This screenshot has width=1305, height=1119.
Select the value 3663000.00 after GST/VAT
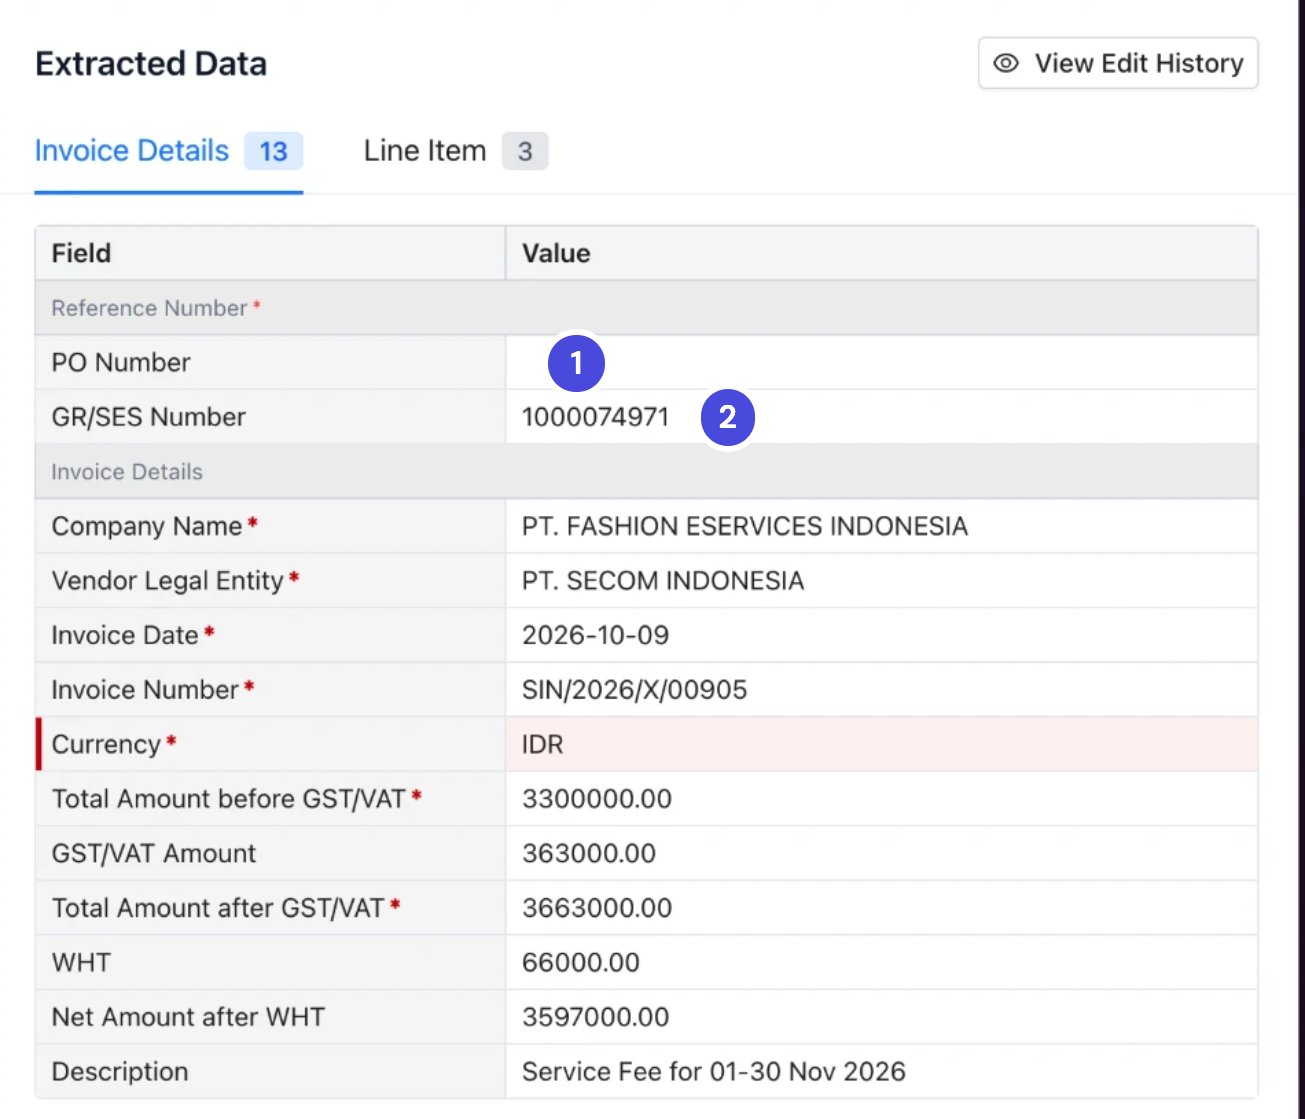597,908
